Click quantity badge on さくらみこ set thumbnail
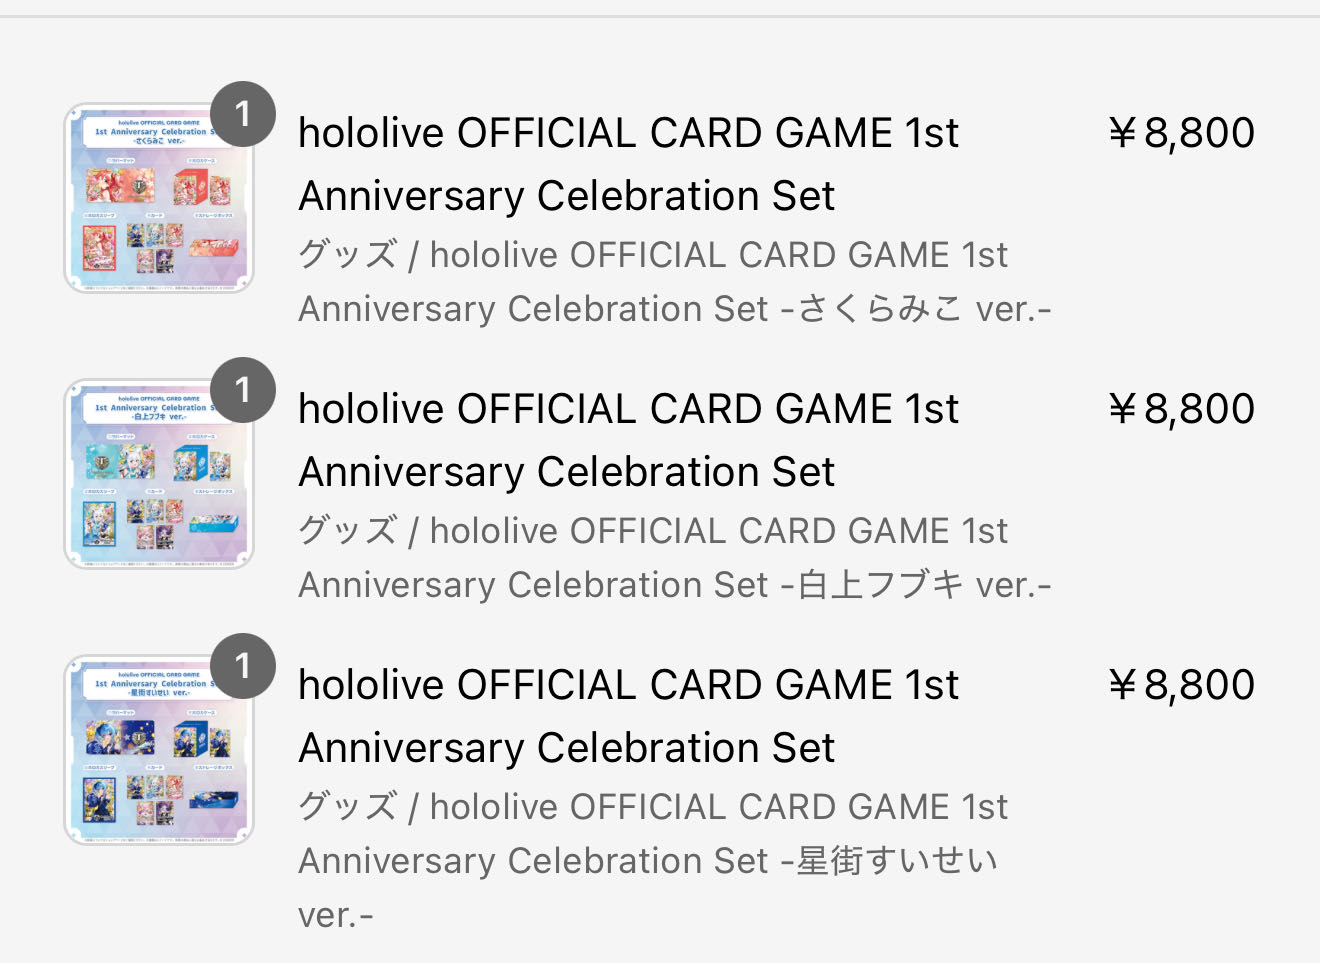This screenshot has height=963, width=1320. pyautogui.click(x=243, y=114)
